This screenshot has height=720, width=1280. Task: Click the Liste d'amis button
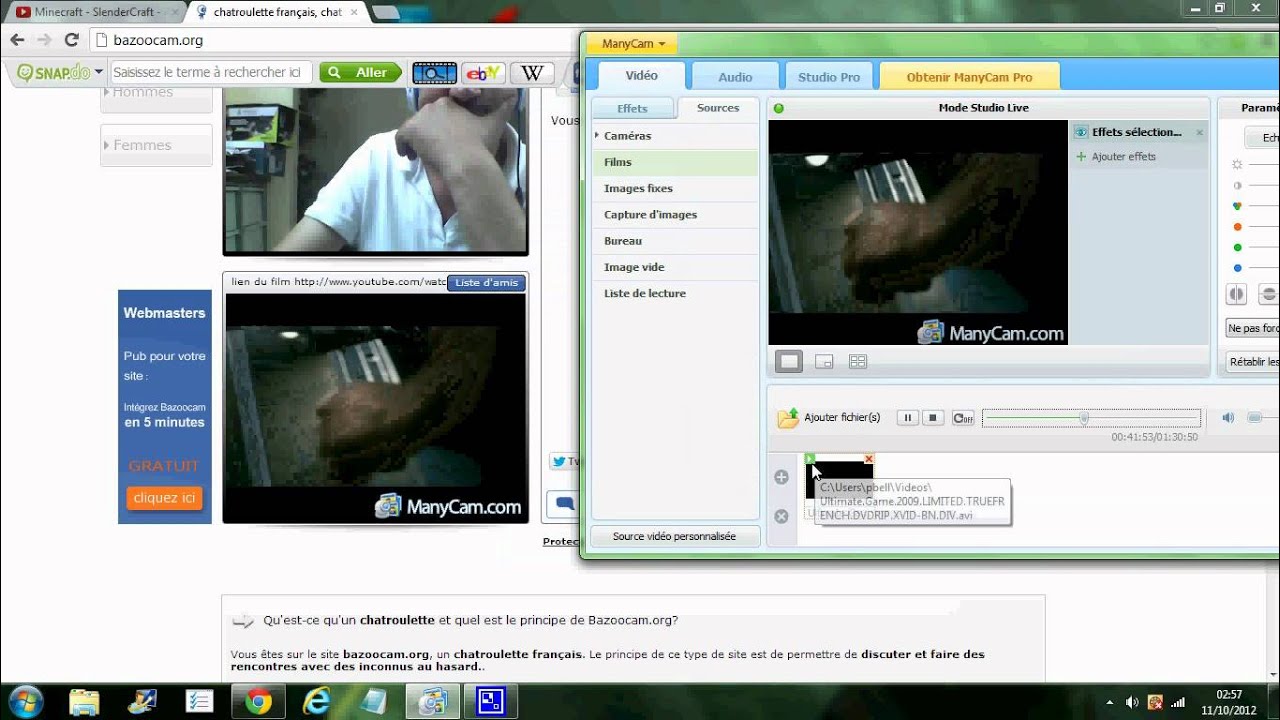coord(486,282)
